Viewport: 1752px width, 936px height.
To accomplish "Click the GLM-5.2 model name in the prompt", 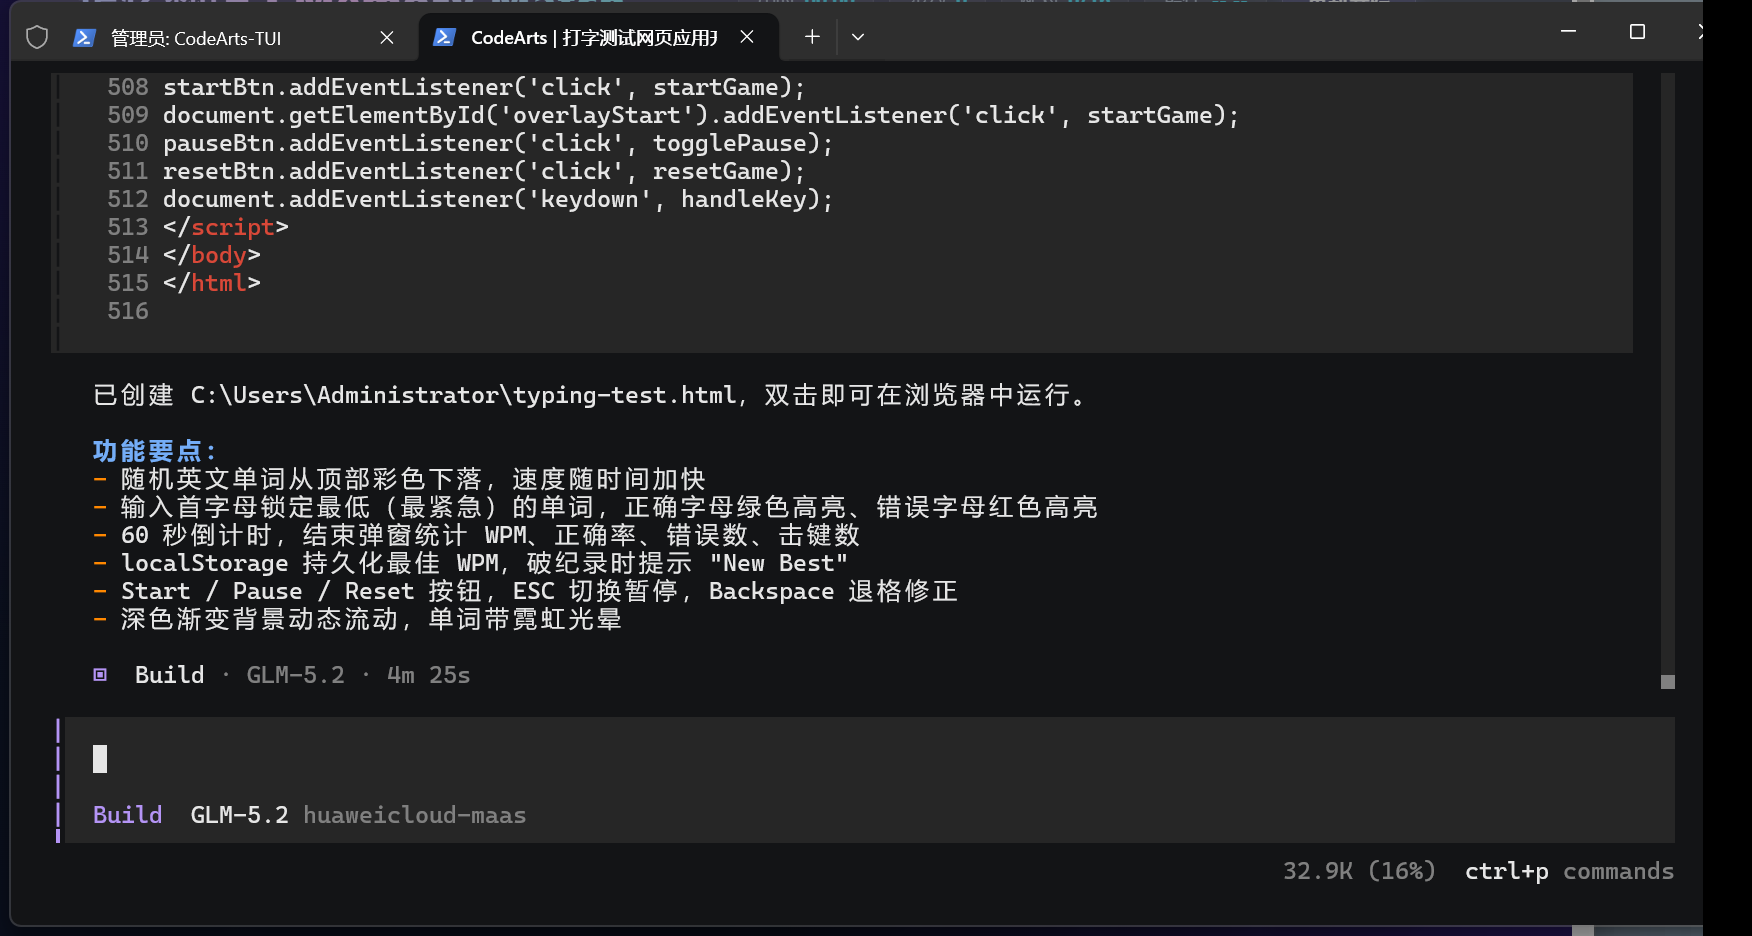I will 239,815.
